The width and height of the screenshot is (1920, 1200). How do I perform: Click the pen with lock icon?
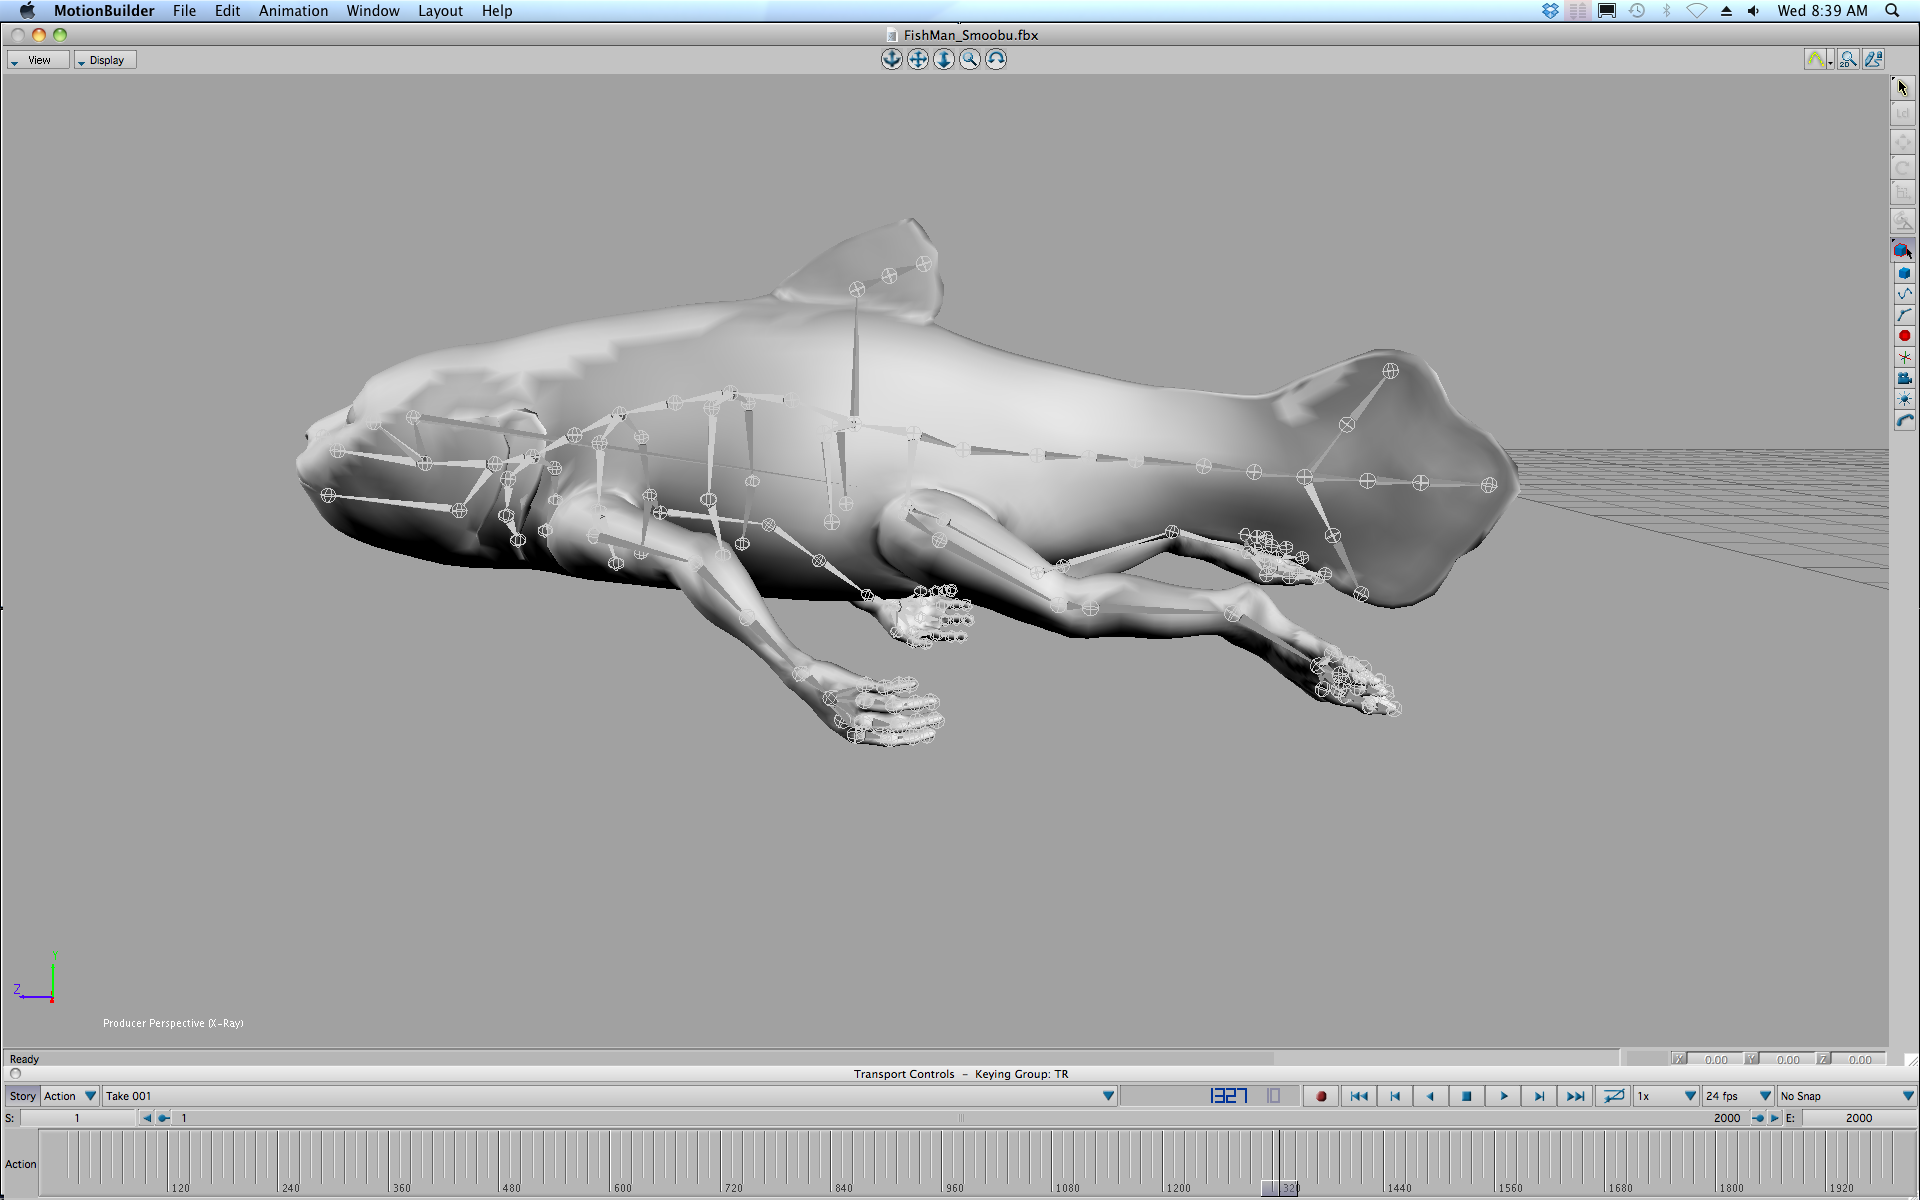[1873, 60]
